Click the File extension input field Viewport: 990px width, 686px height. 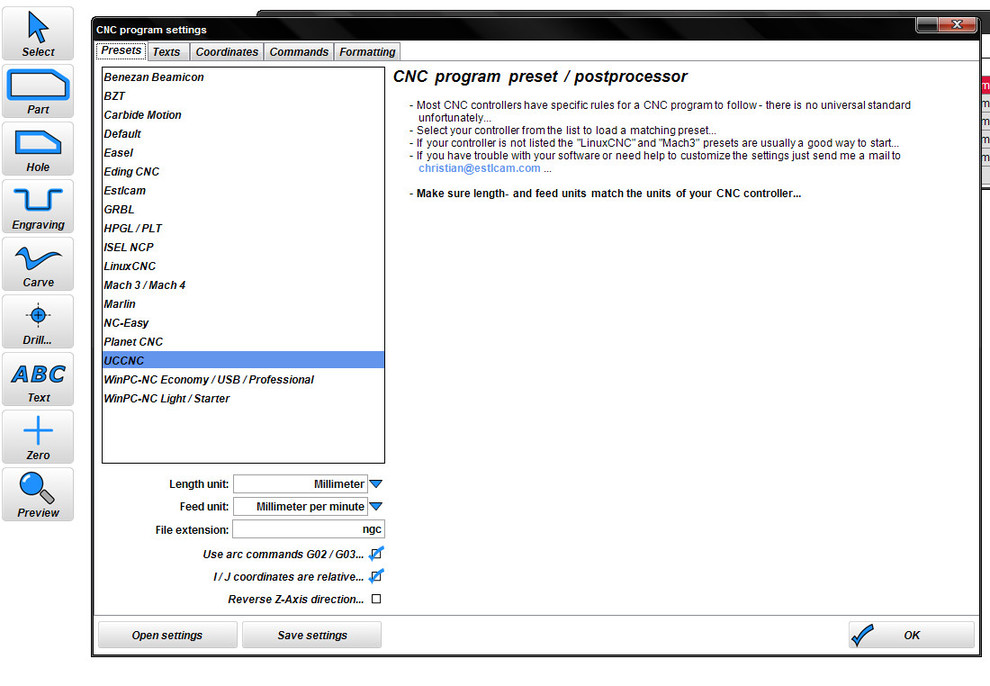click(x=309, y=529)
